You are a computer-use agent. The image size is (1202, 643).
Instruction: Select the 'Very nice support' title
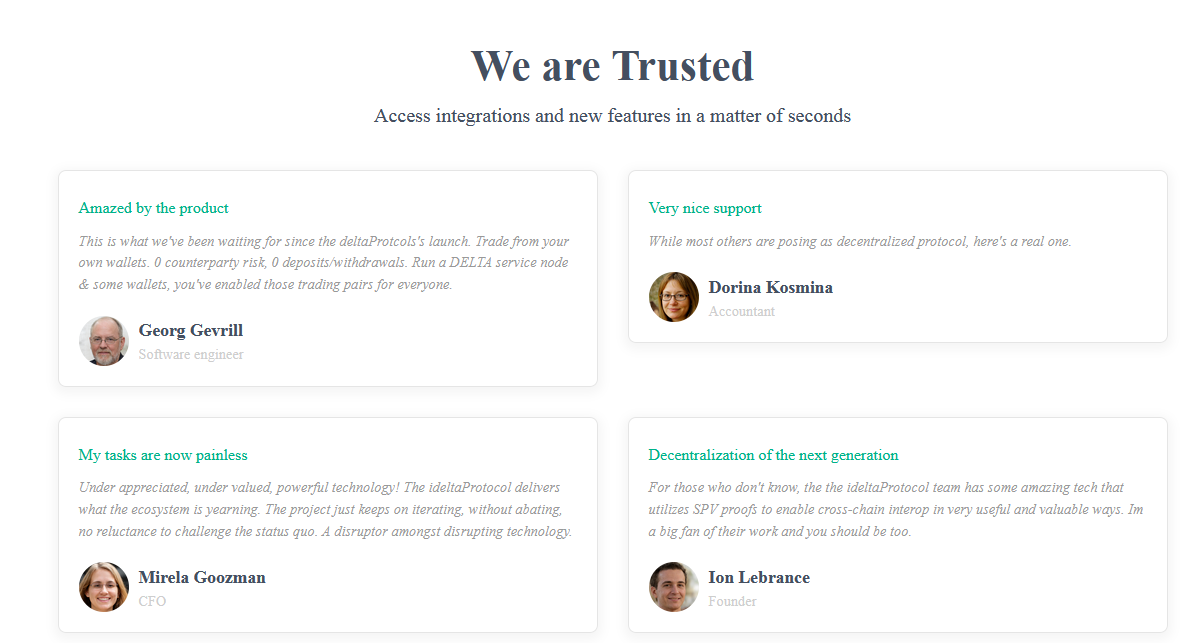705,208
